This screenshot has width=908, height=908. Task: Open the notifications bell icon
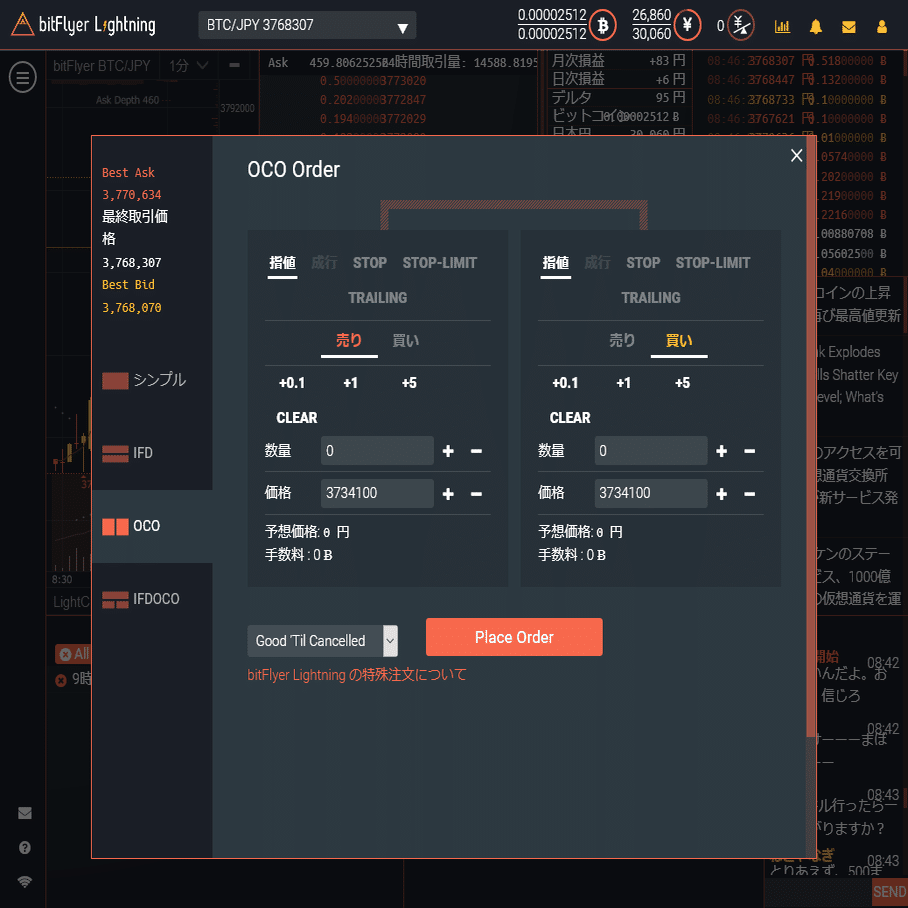click(x=815, y=26)
